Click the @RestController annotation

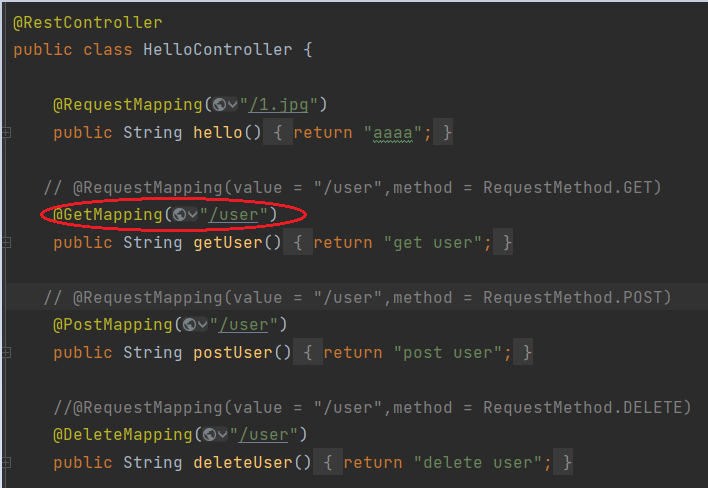[x=87, y=22]
